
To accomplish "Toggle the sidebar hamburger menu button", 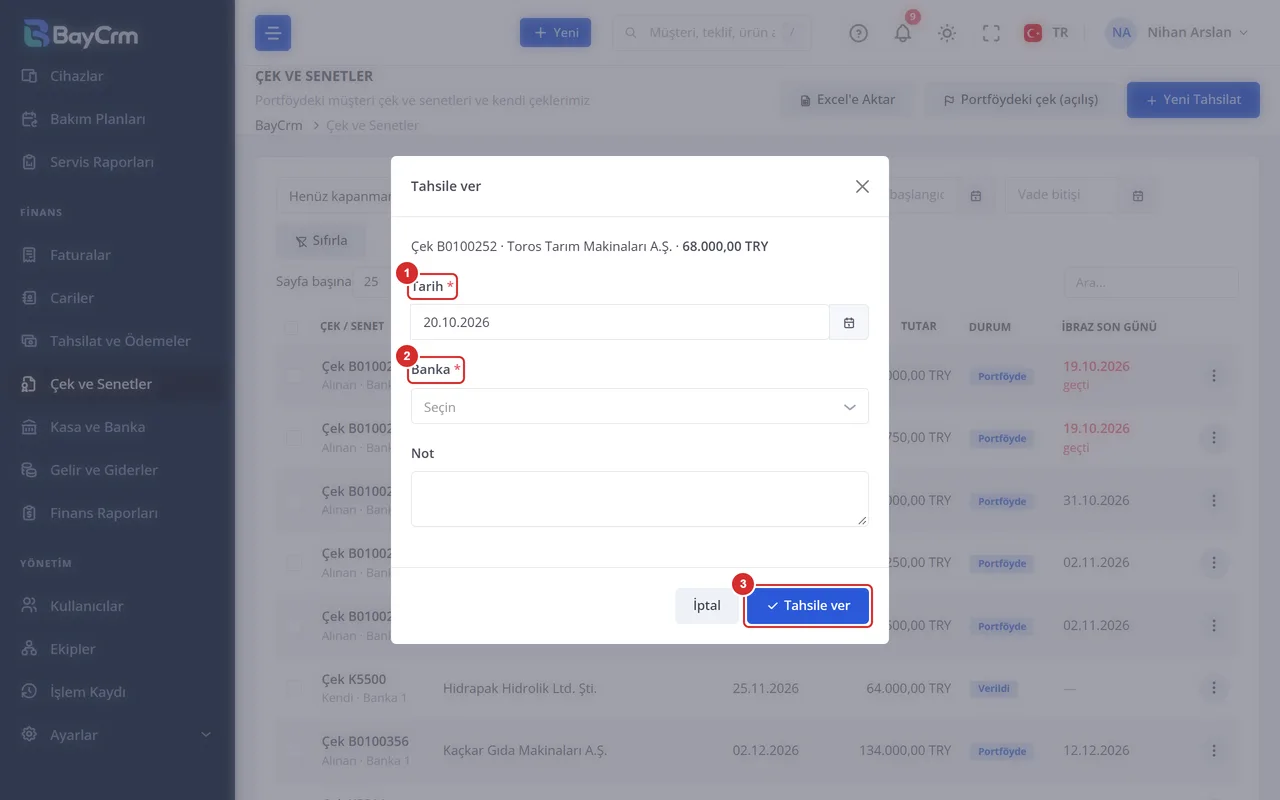I will point(273,33).
